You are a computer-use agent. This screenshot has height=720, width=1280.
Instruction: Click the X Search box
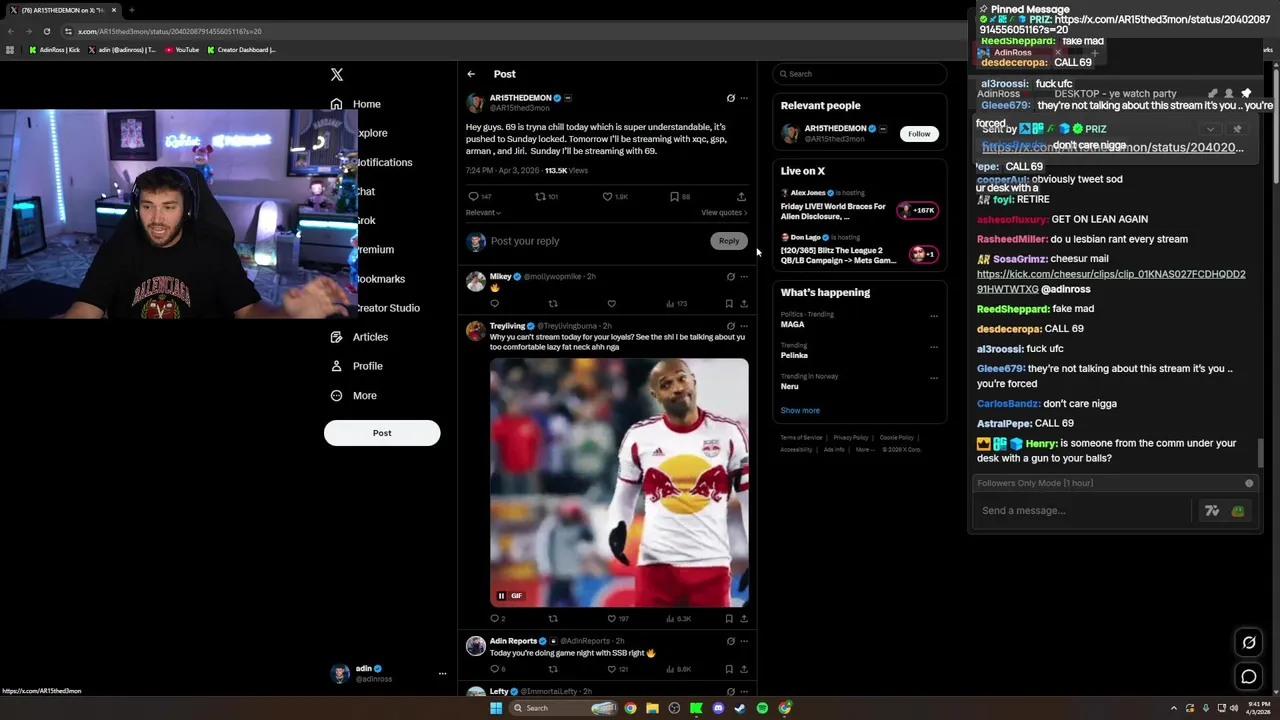pyautogui.click(x=859, y=74)
